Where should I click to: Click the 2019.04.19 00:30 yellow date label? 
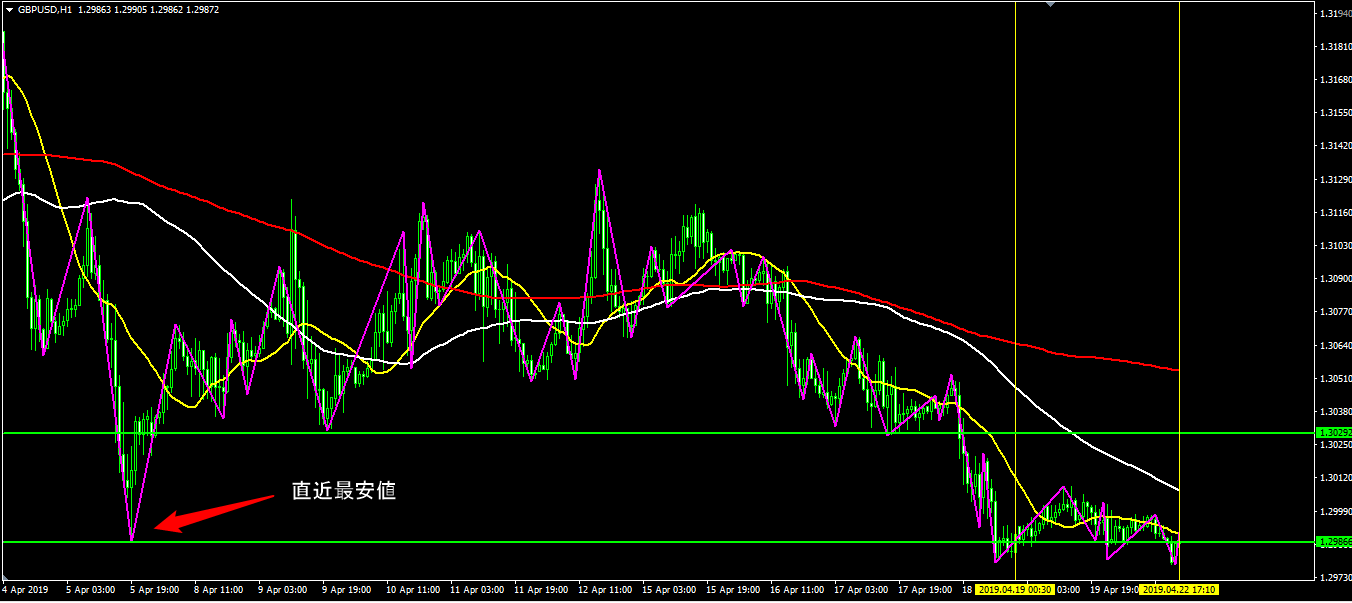click(1014, 590)
